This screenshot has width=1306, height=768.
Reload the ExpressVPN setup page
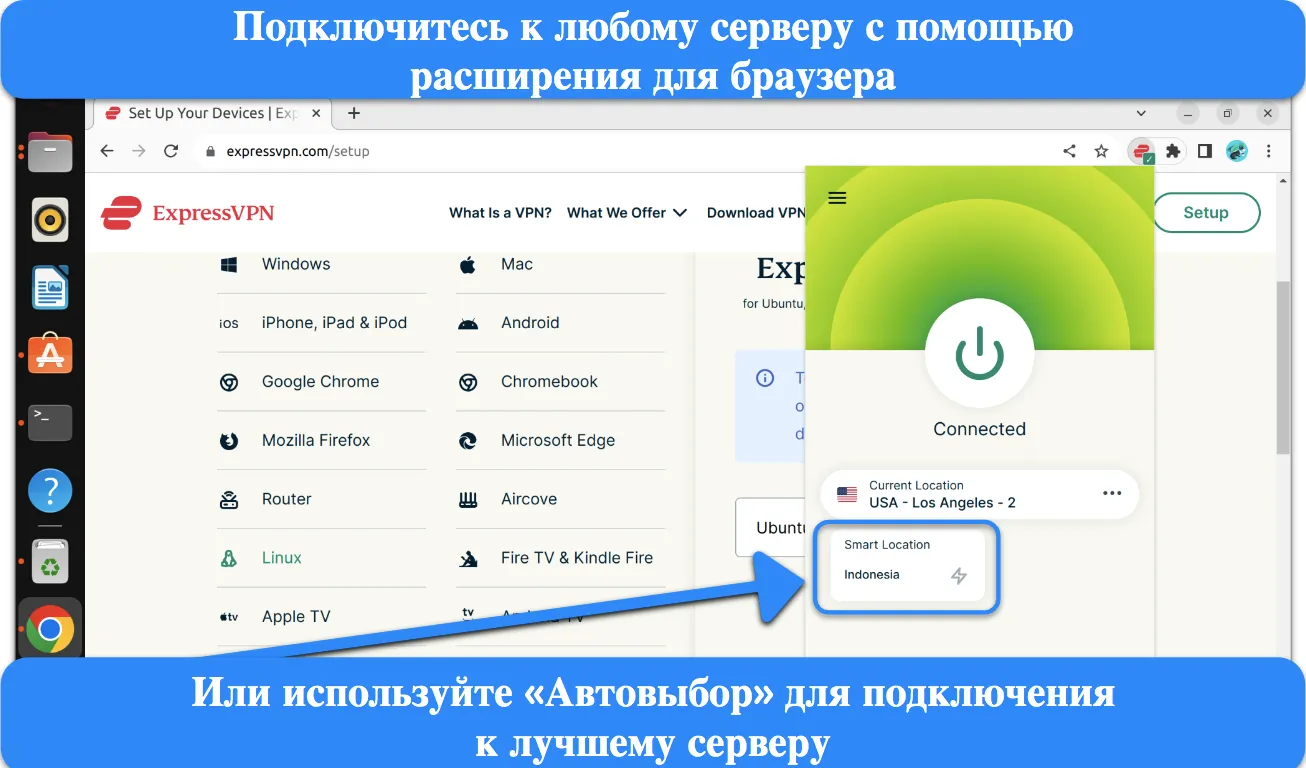pyautogui.click(x=171, y=151)
